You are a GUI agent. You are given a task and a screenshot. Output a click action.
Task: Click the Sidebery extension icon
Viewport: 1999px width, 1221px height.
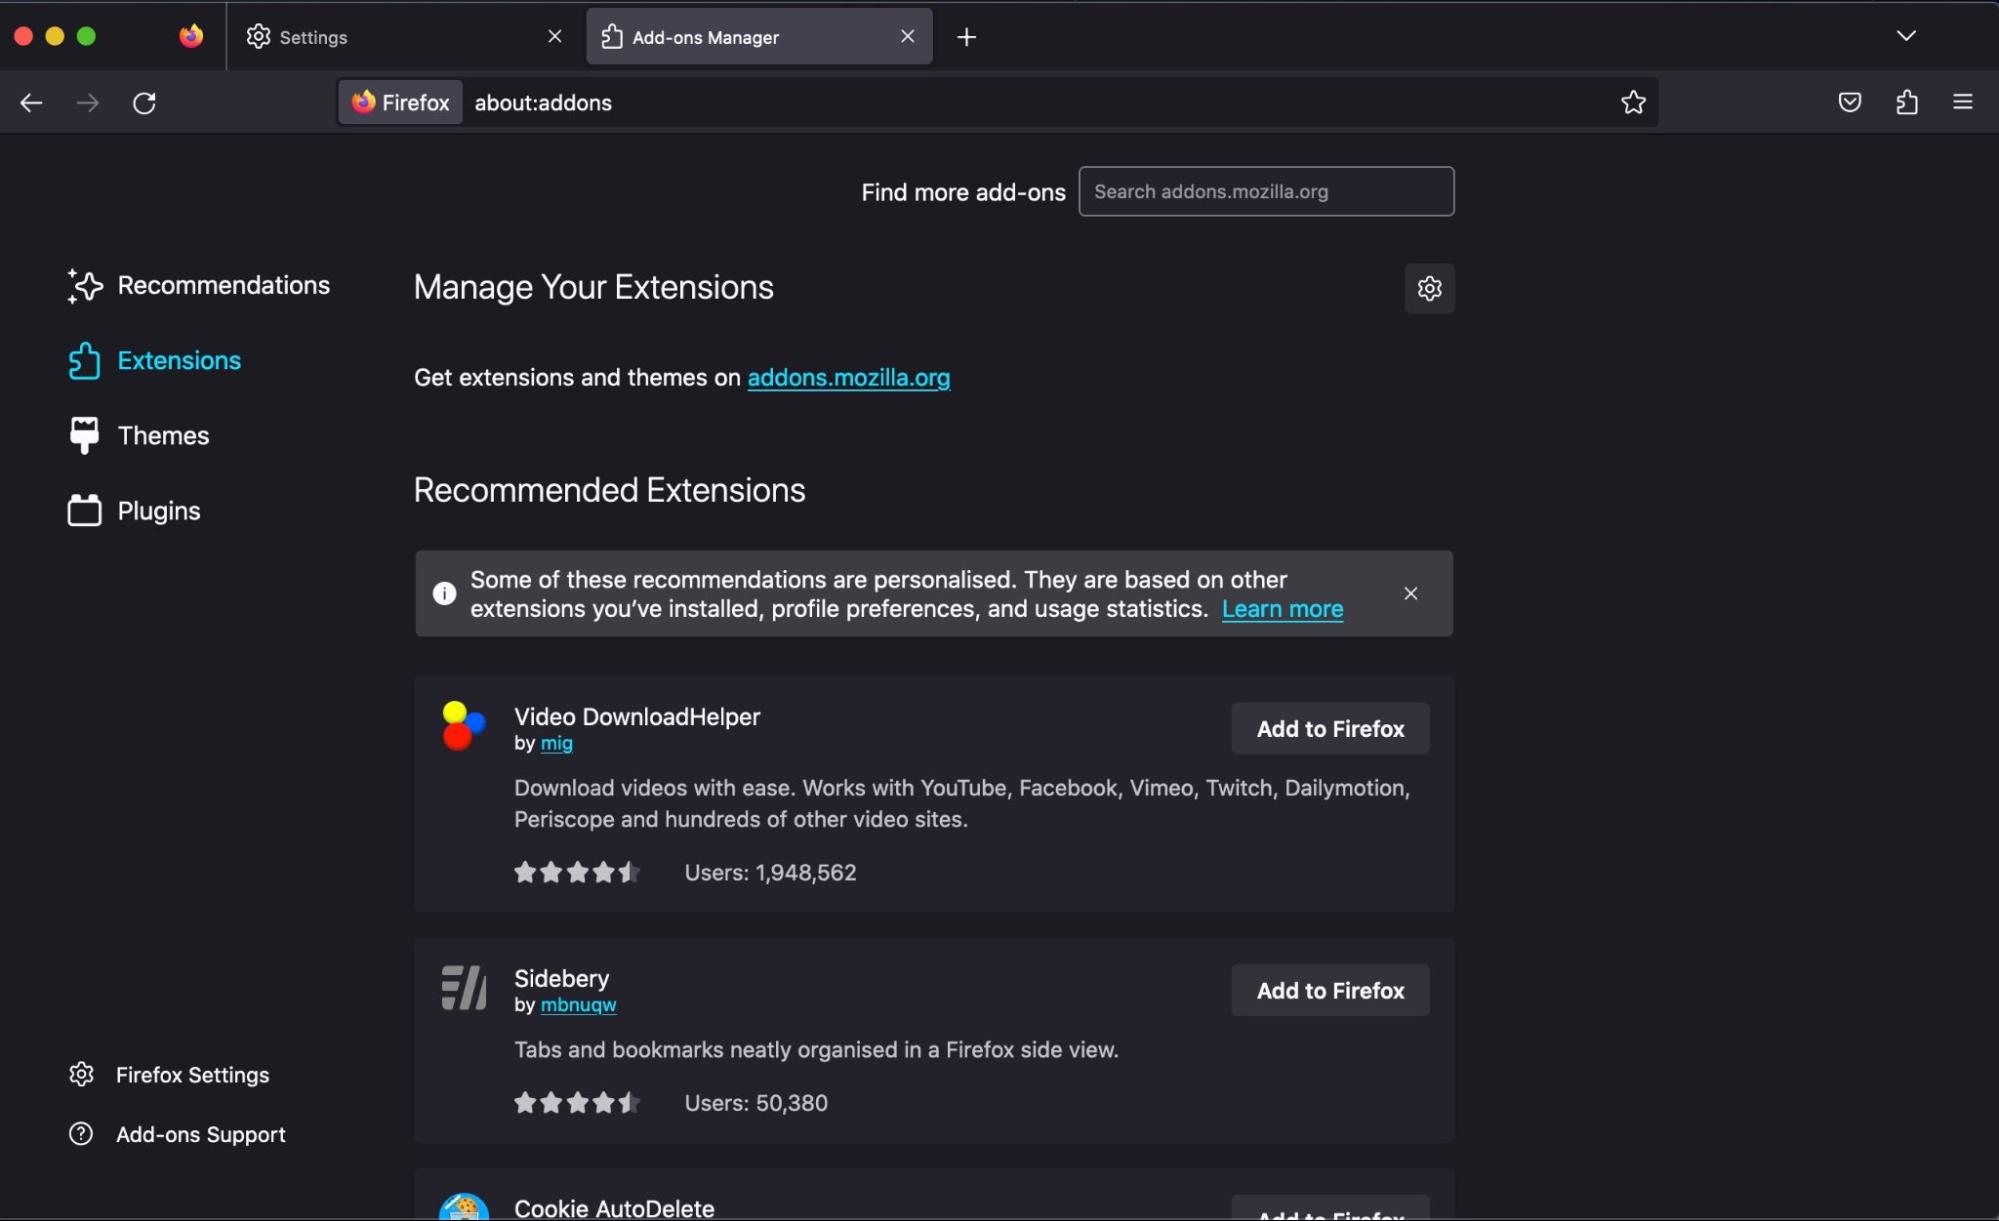click(x=464, y=988)
